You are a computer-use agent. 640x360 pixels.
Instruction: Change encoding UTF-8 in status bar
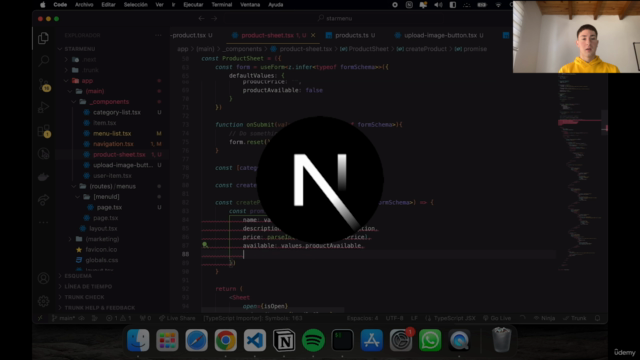(x=394, y=318)
